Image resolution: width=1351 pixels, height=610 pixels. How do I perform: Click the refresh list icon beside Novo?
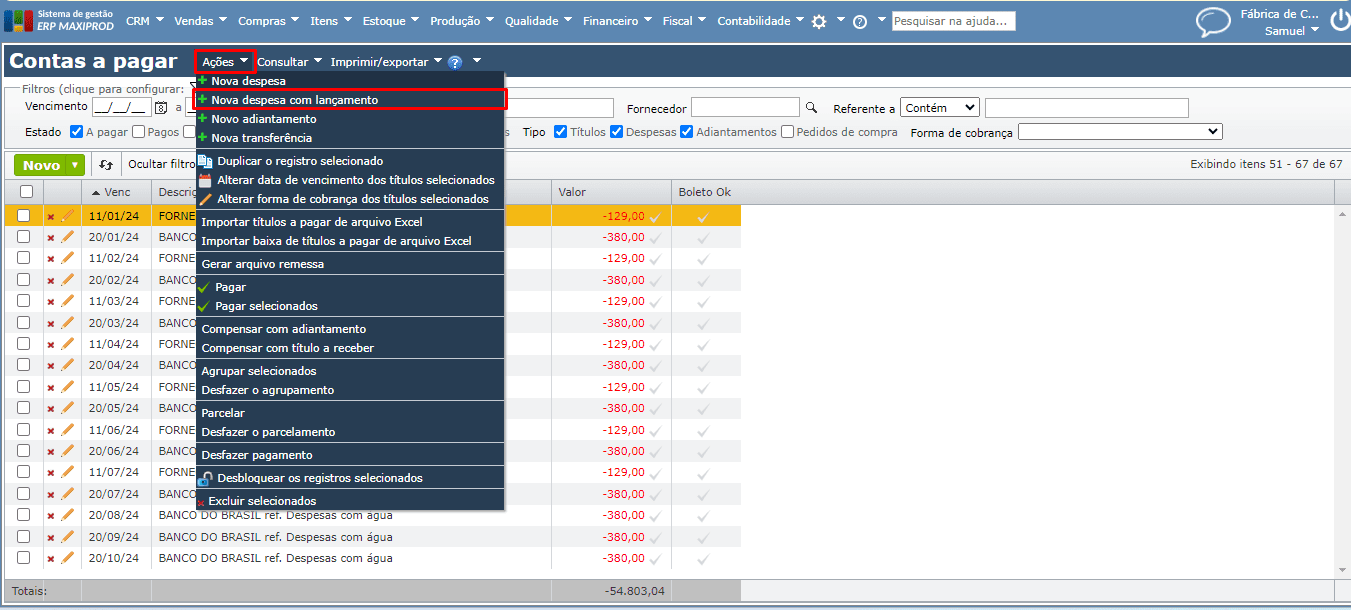pos(106,165)
